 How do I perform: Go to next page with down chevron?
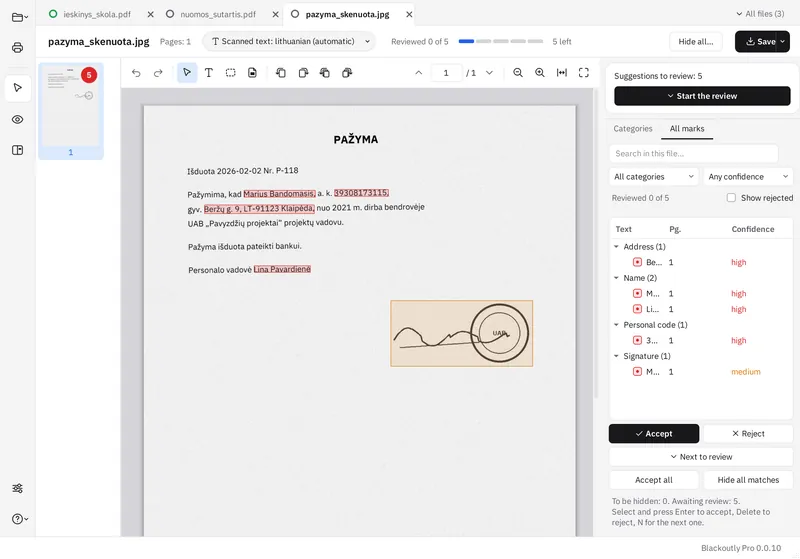tap(489, 73)
